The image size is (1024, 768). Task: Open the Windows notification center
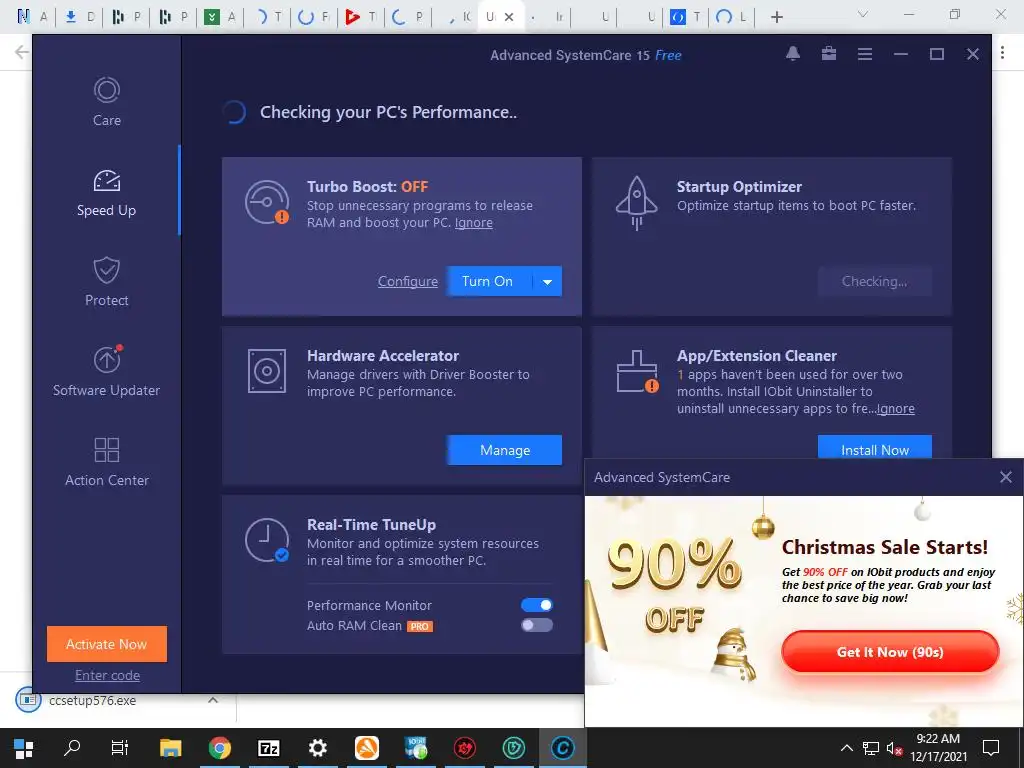point(991,748)
